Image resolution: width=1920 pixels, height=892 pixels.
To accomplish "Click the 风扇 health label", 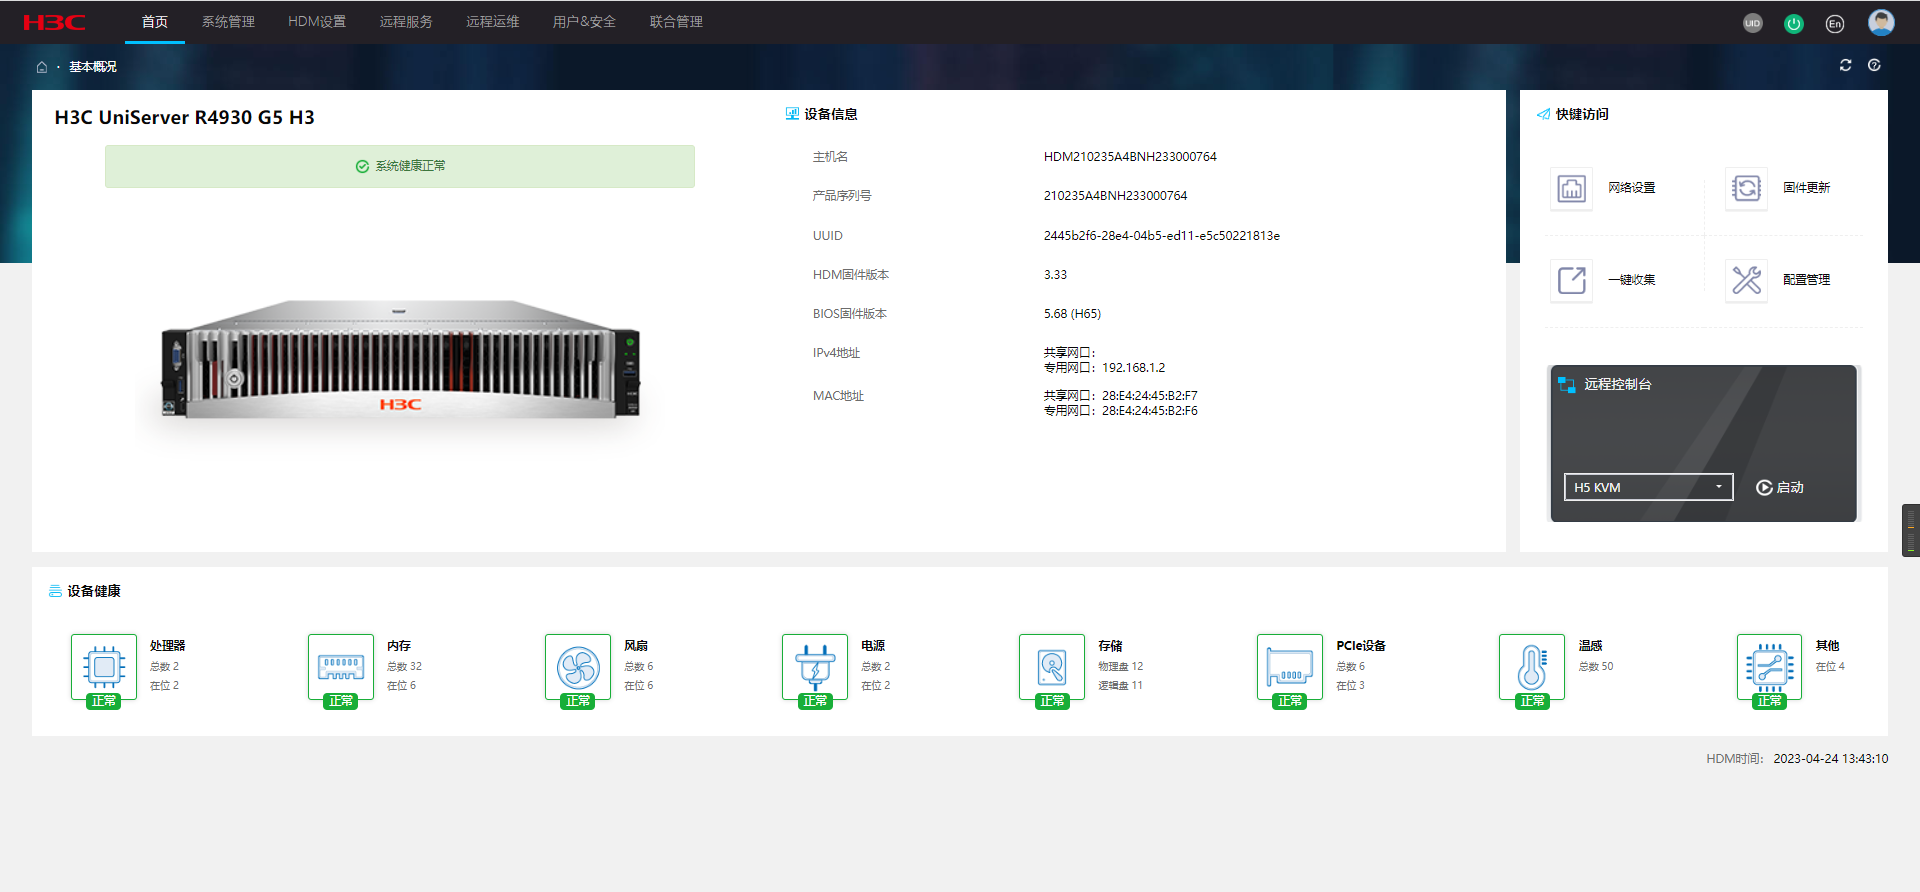I will pos(636,646).
